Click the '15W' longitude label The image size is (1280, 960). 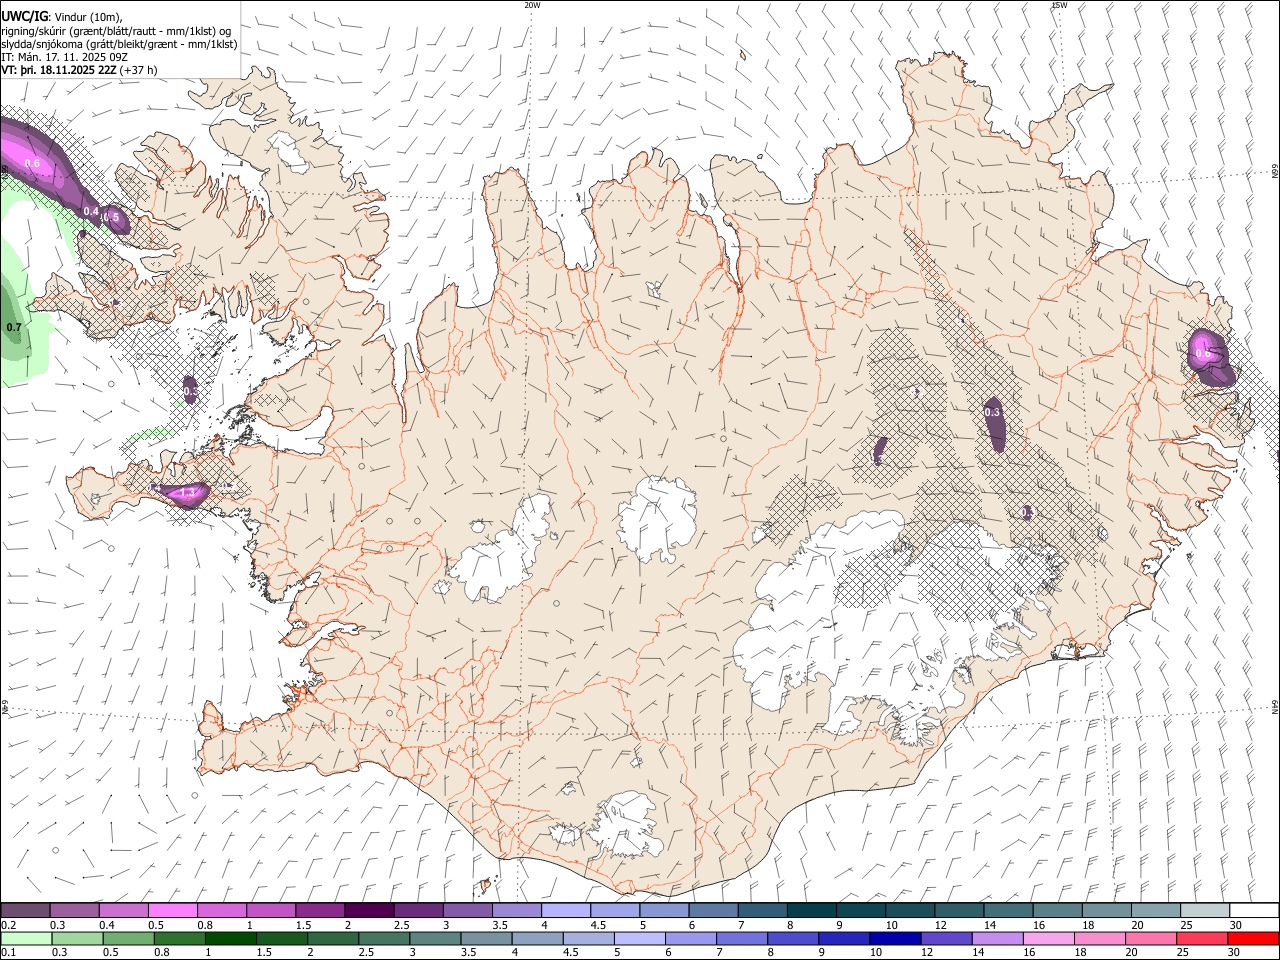[x=1059, y=5]
